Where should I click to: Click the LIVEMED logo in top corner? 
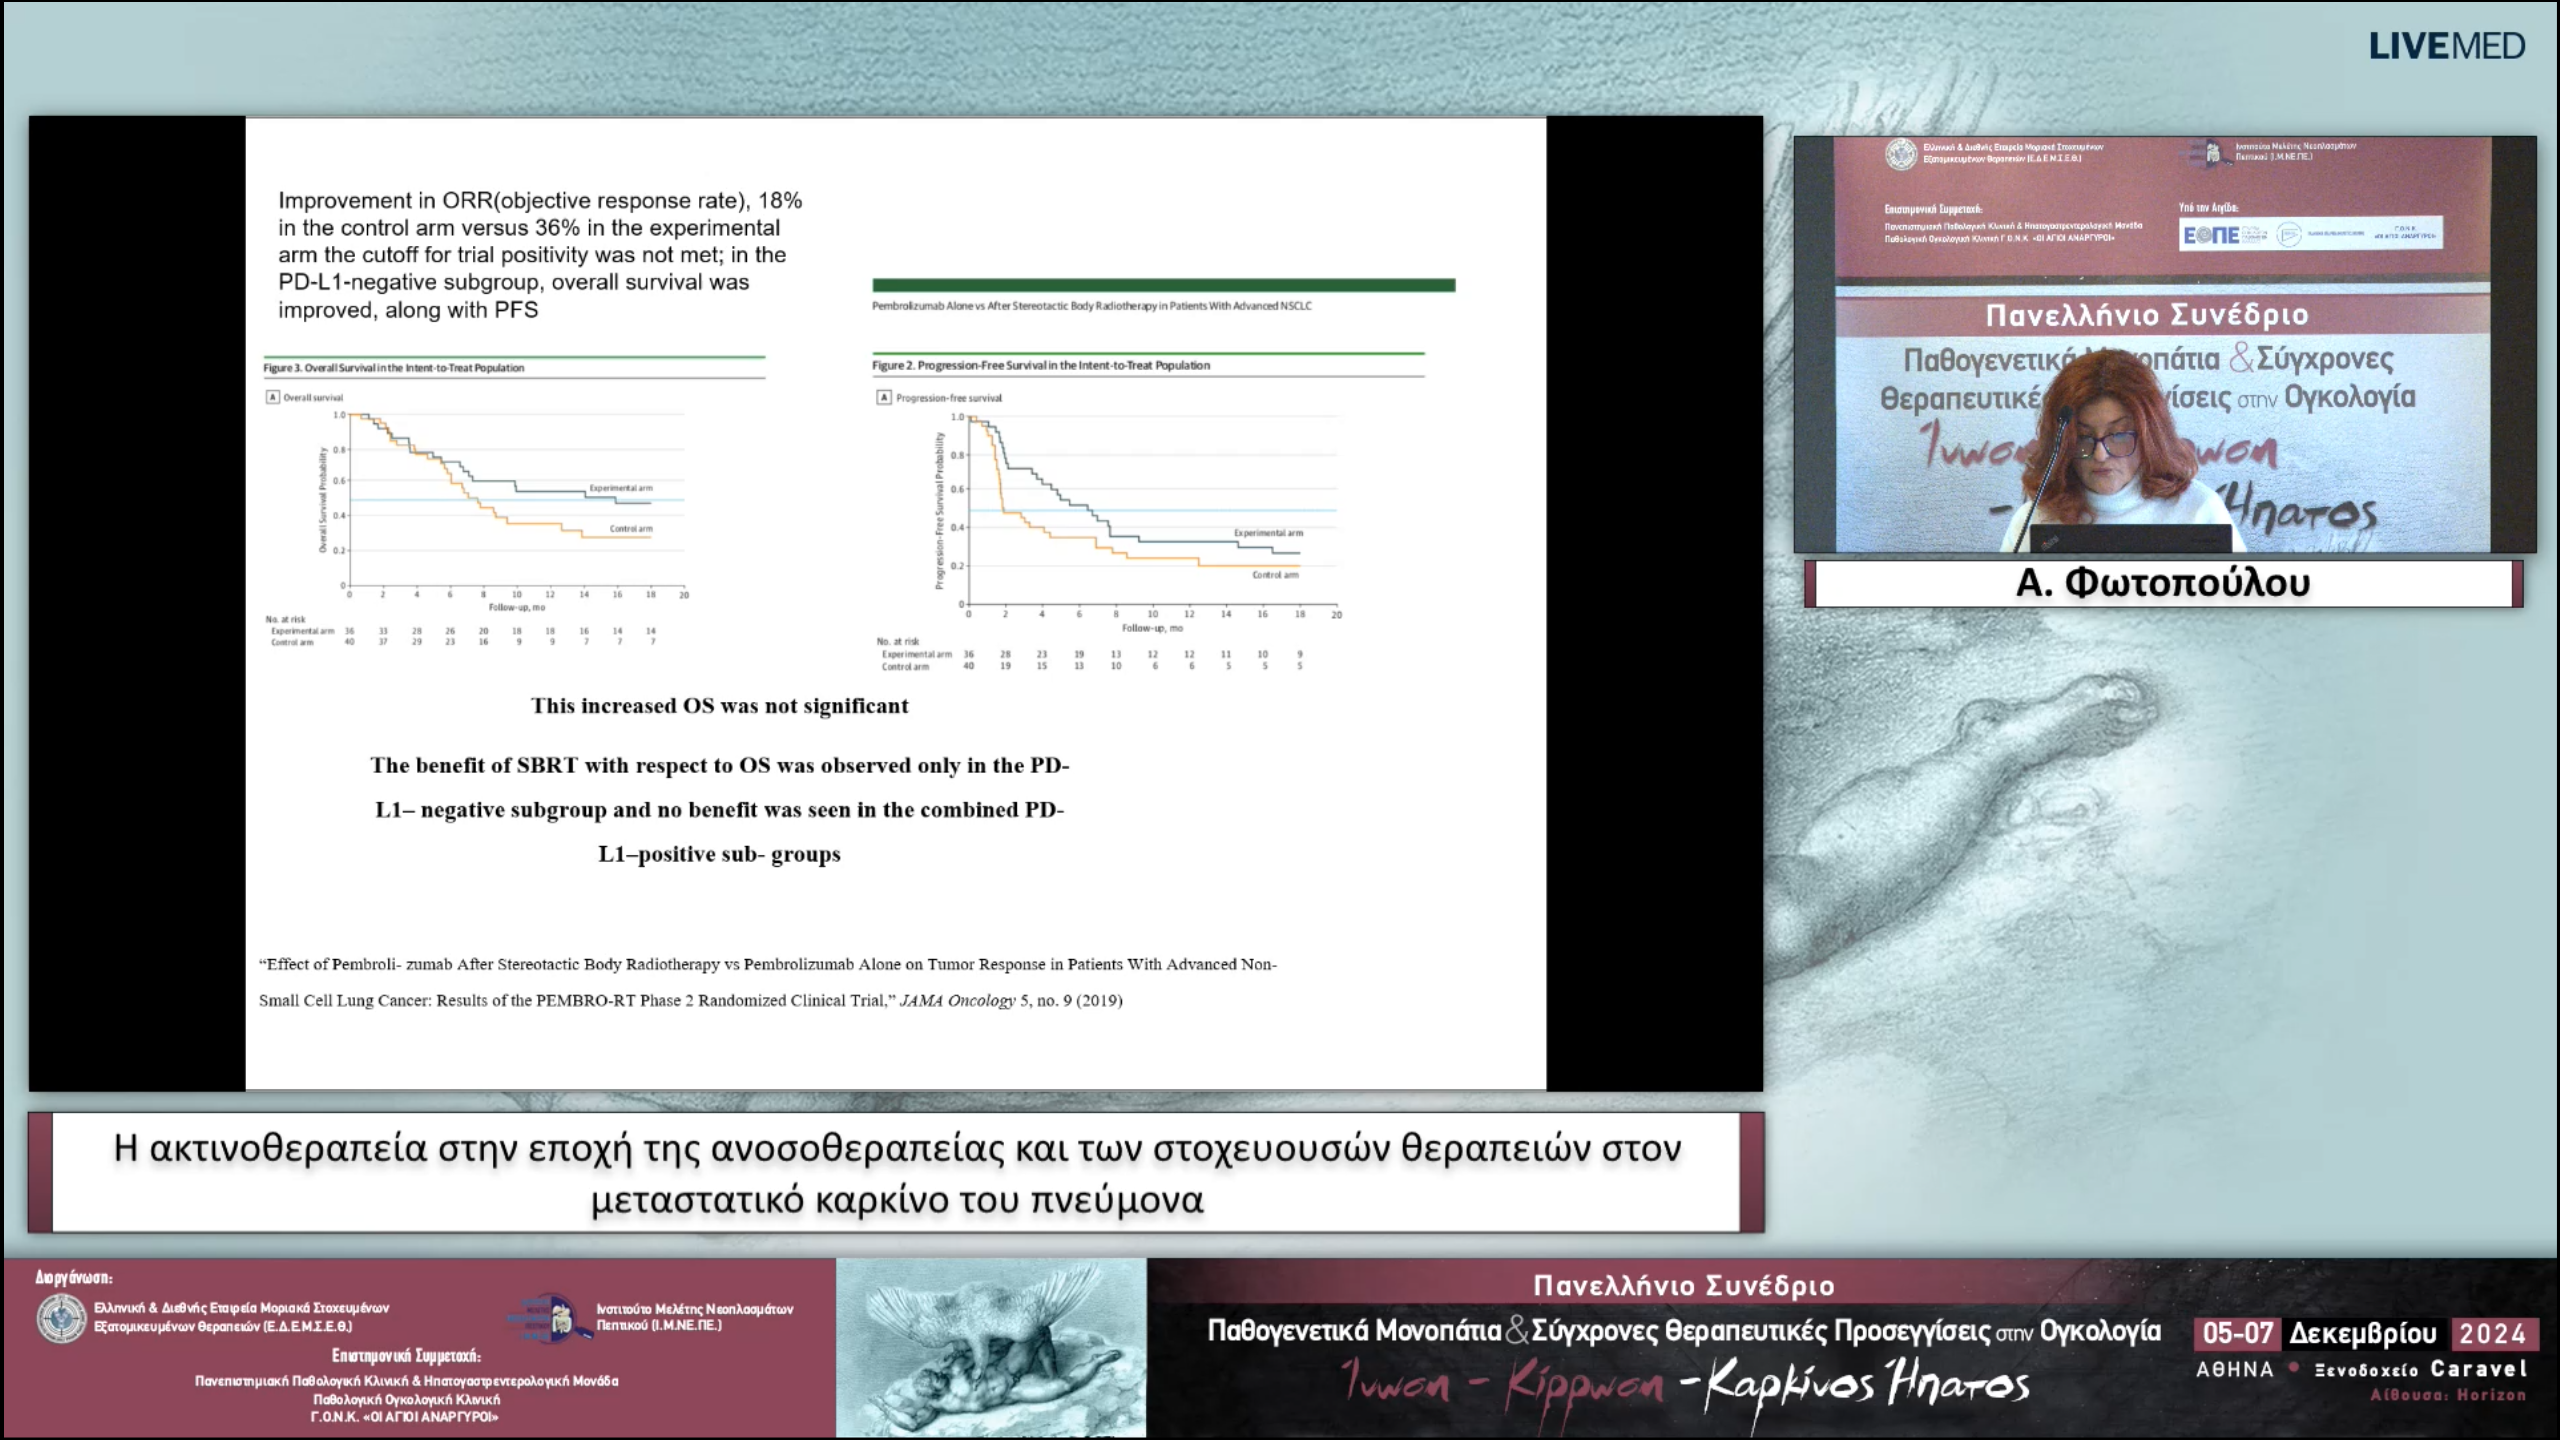pyautogui.click(x=2446, y=46)
